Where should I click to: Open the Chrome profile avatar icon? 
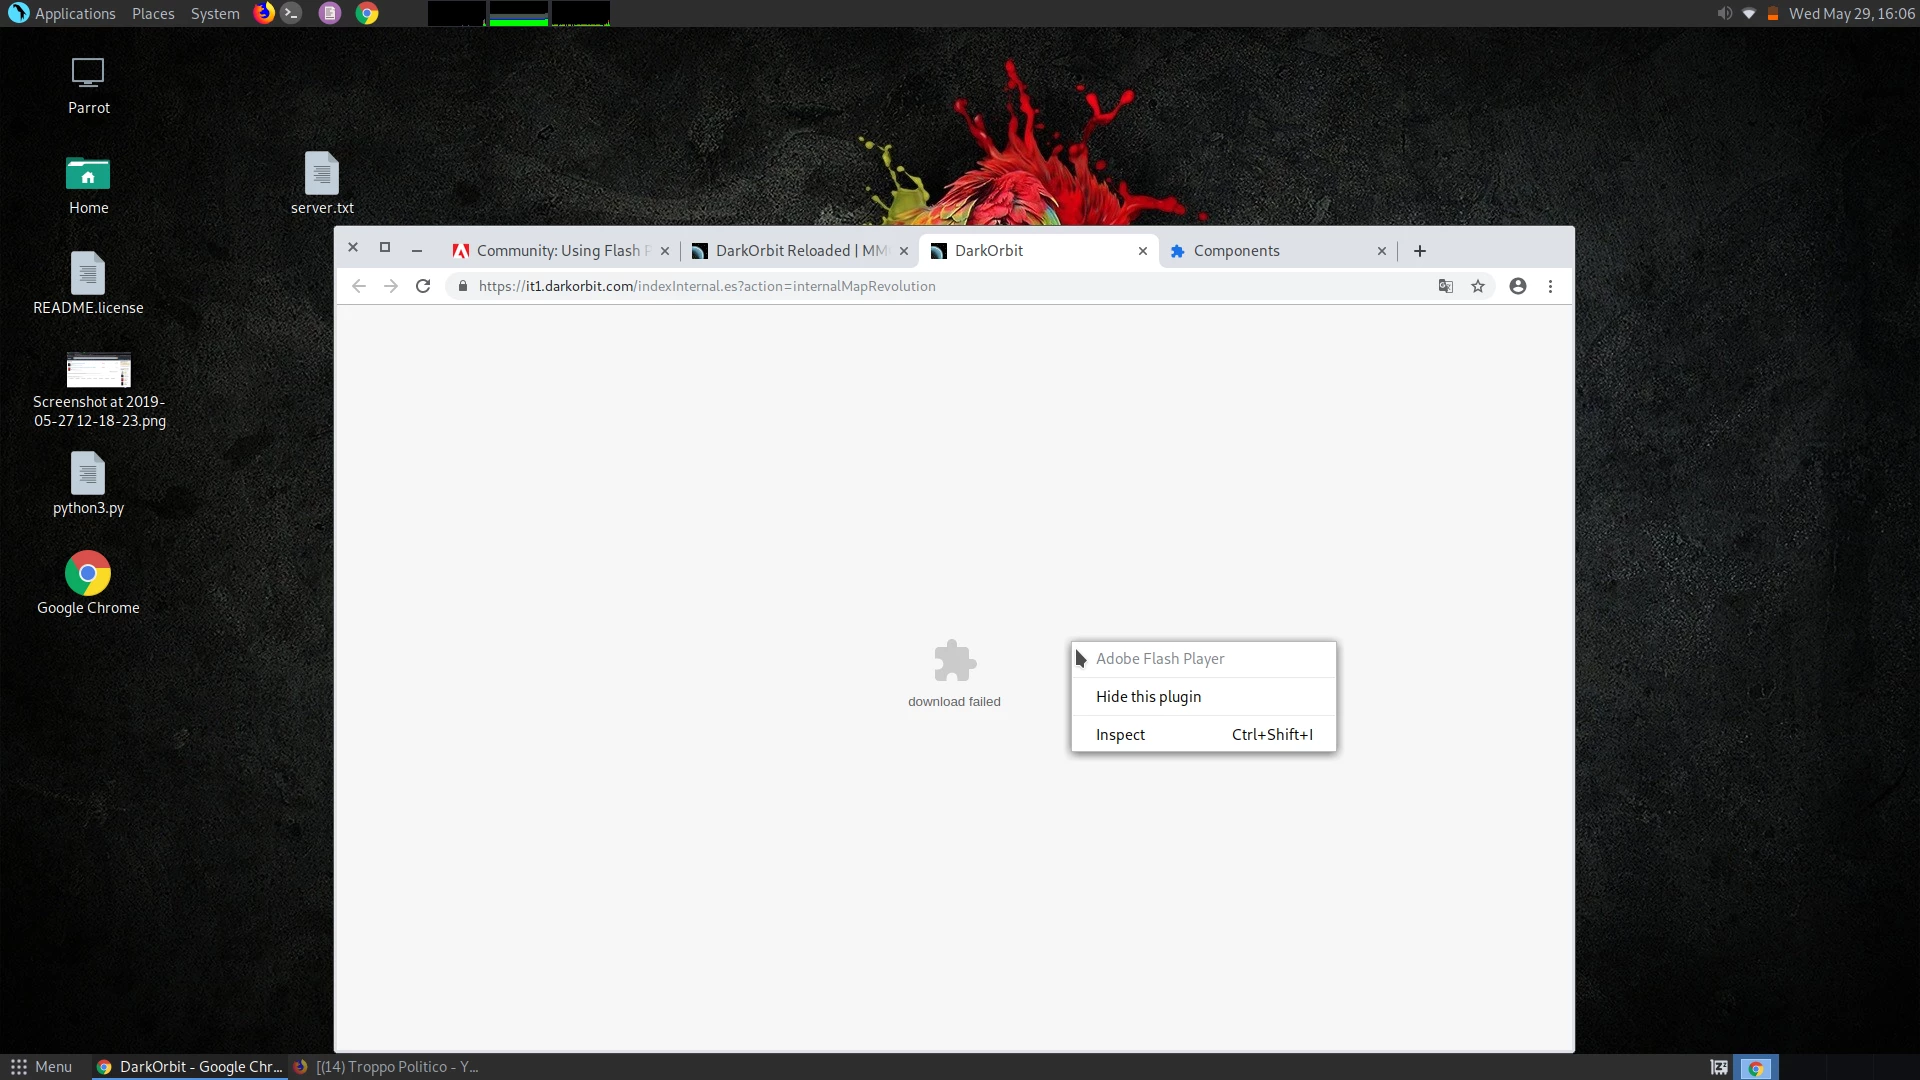(x=1517, y=286)
